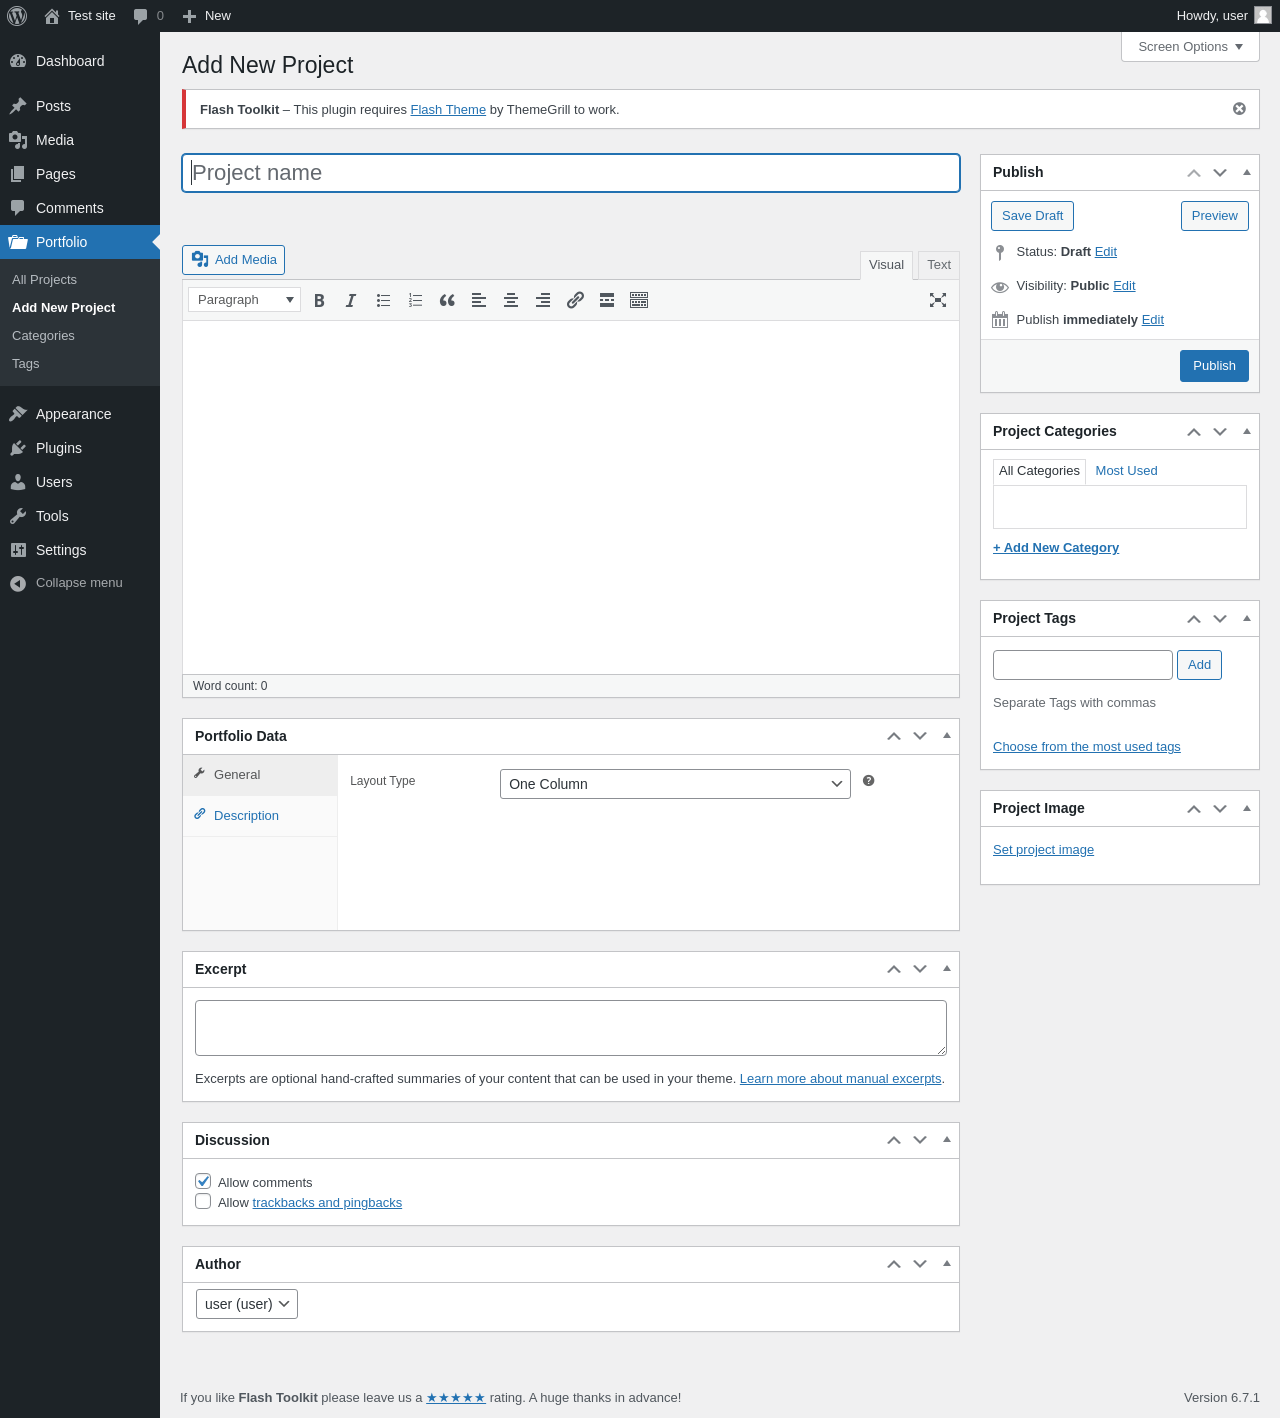
Task: Enable distraction-free writing mode
Action: pos(938,300)
